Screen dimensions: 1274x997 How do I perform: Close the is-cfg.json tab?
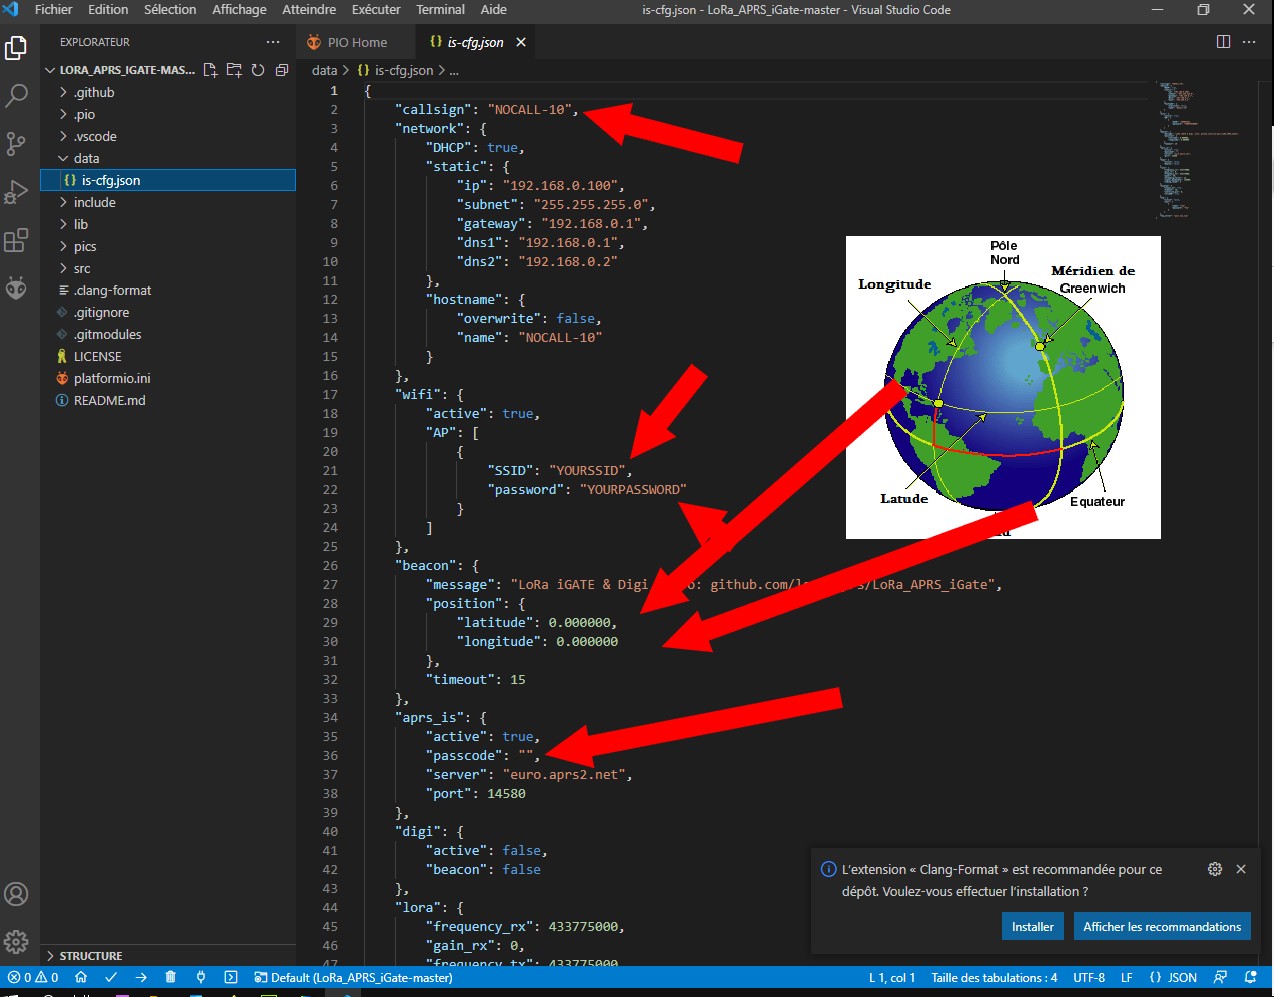point(521,42)
